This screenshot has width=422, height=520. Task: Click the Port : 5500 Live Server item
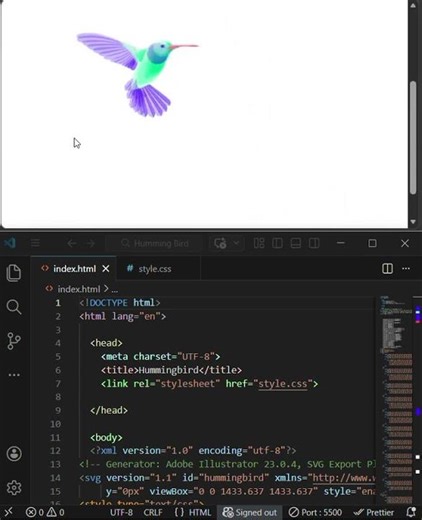point(315,512)
